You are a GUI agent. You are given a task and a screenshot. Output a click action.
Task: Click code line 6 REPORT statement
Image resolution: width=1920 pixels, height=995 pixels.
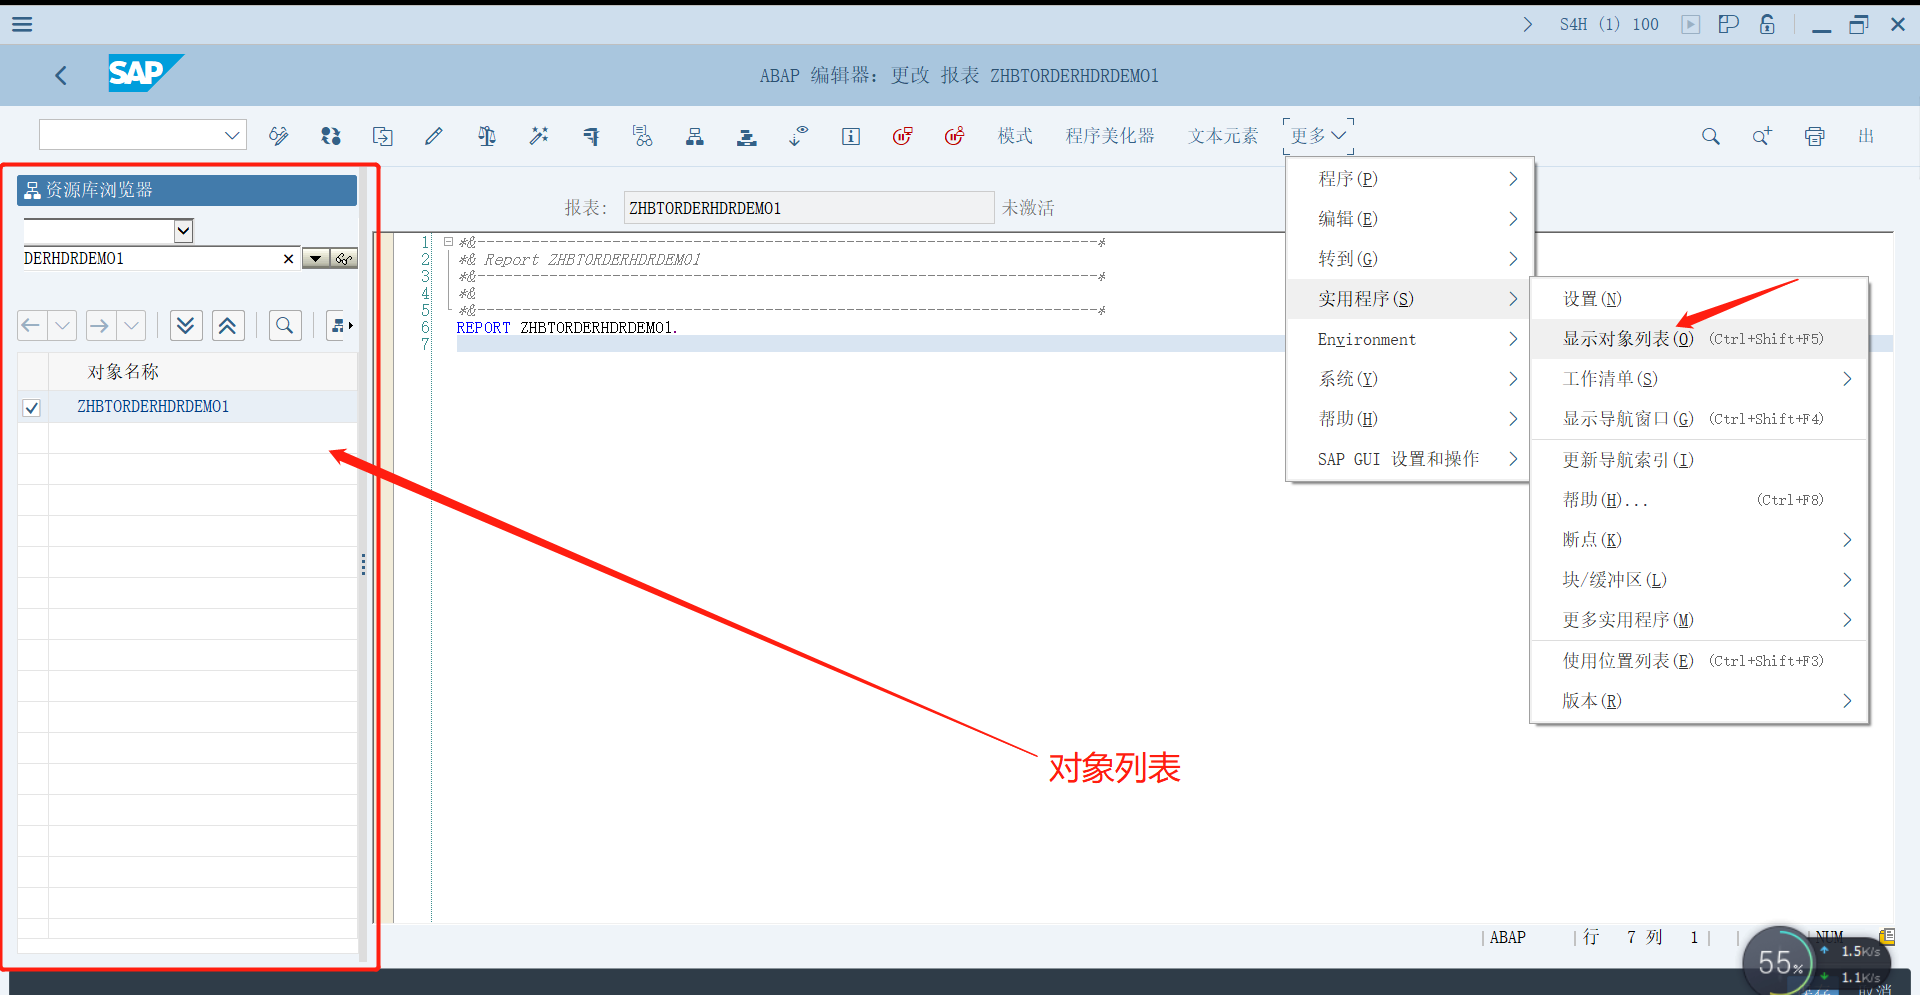(x=567, y=328)
